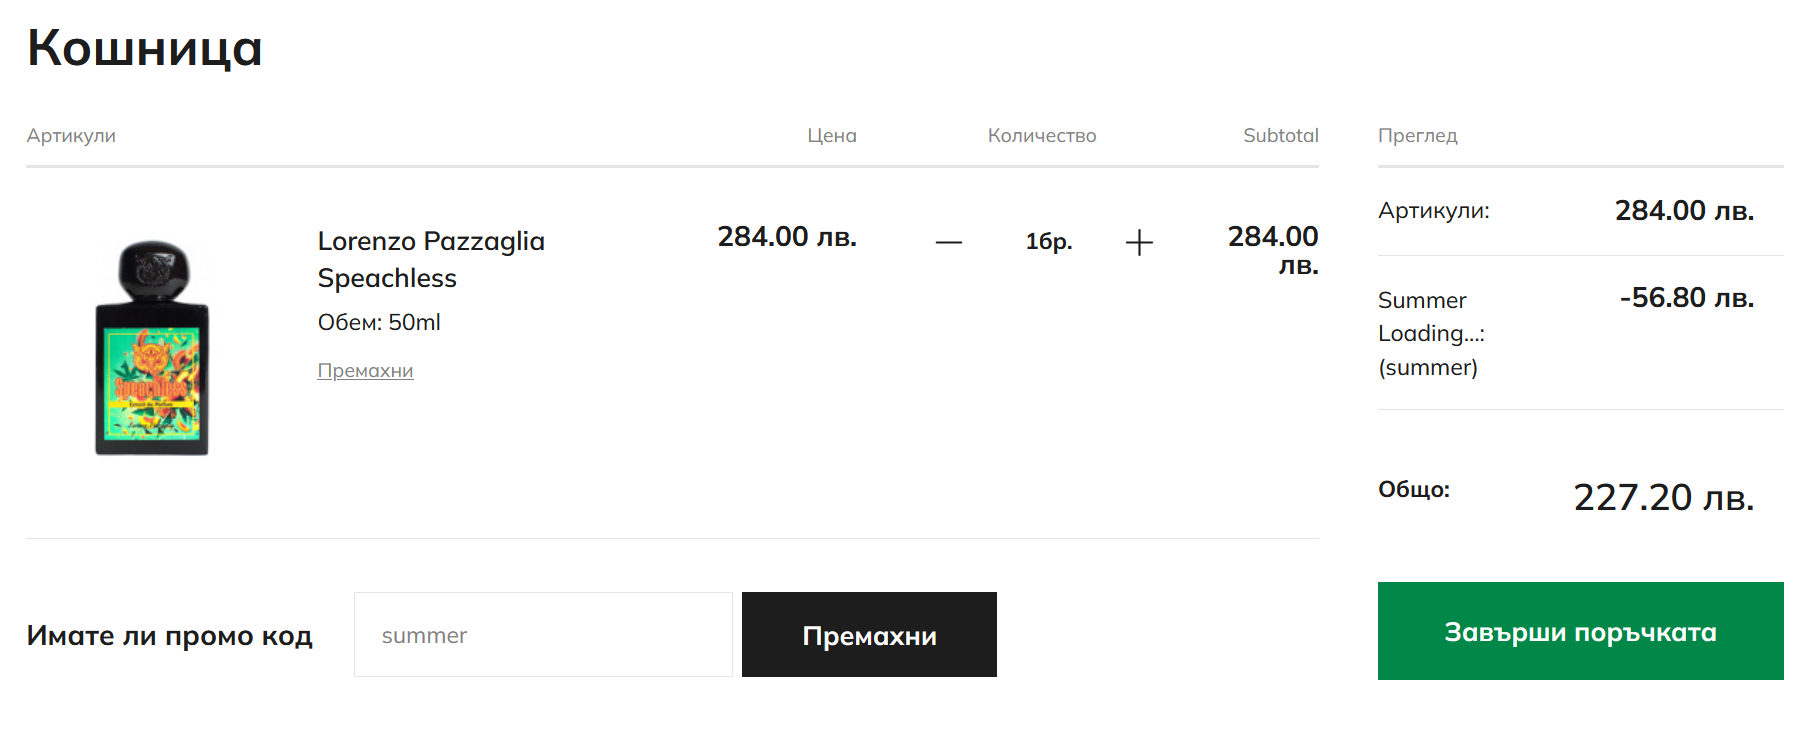Click the black Премахни promo button
This screenshot has height=739, width=1793.
869,634
